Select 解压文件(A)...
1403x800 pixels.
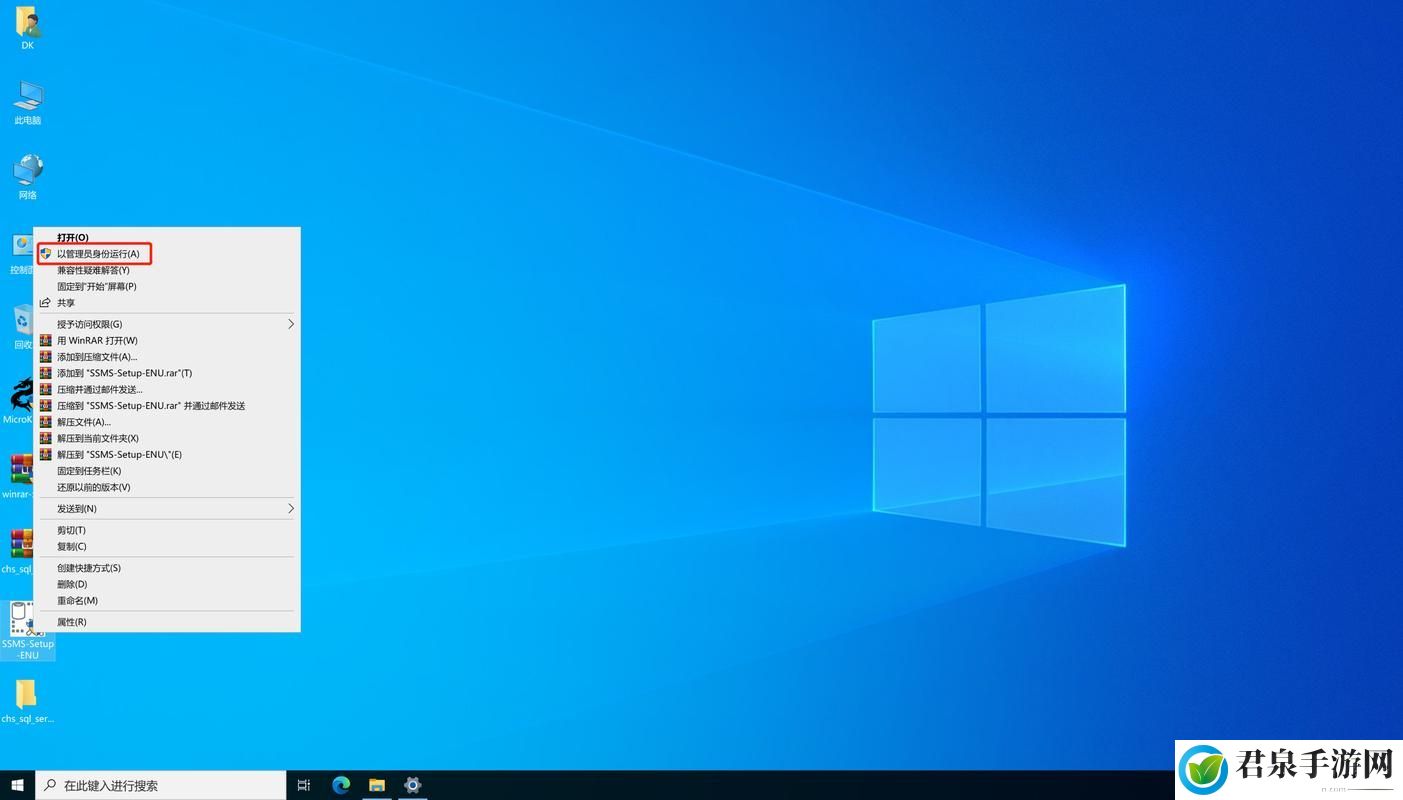(167, 422)
